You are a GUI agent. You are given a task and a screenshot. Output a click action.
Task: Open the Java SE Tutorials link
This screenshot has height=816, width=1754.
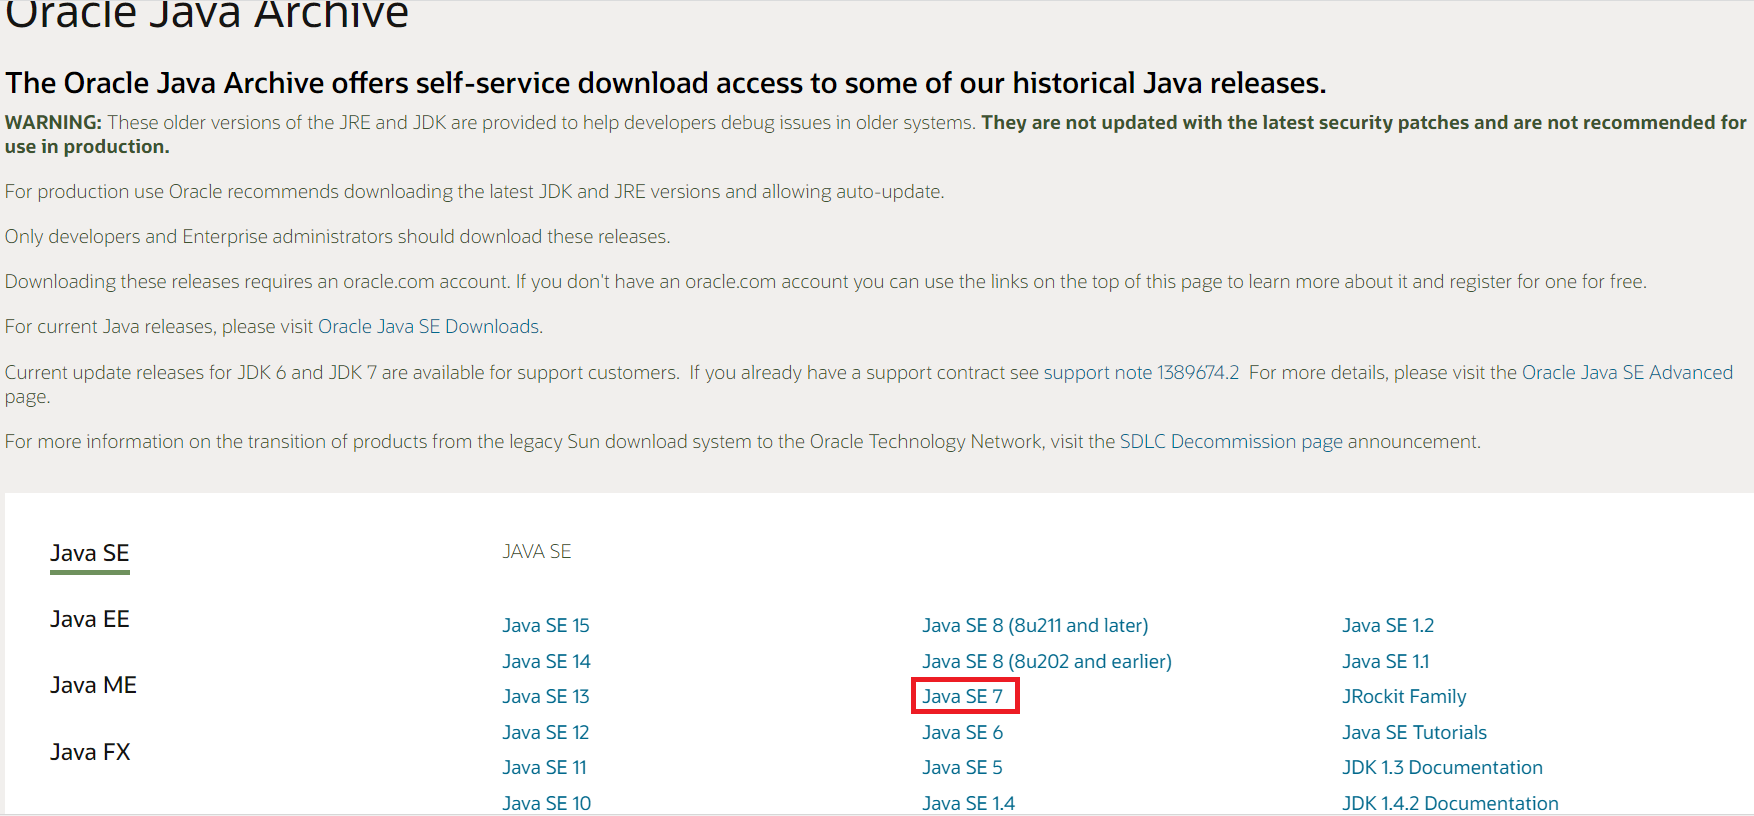pos(1414,732)
